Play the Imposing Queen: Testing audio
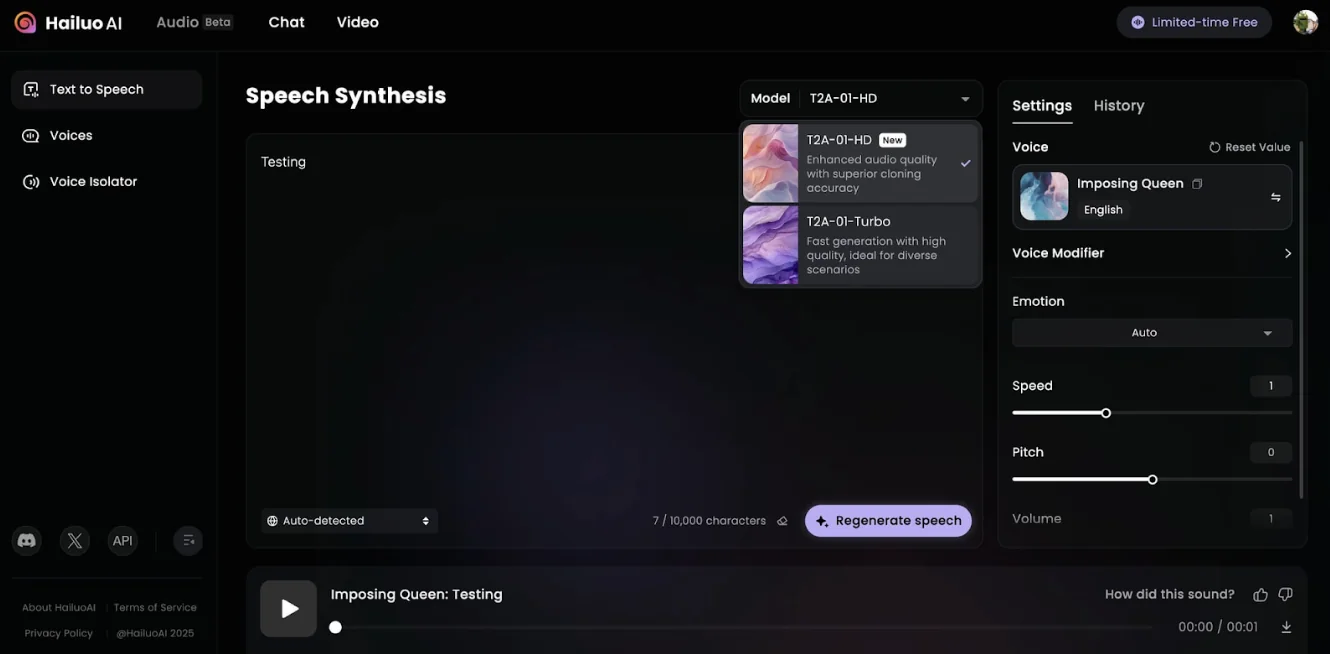Image resolution: width=1330 pixels, height=654 pixels. click(289, 608)
